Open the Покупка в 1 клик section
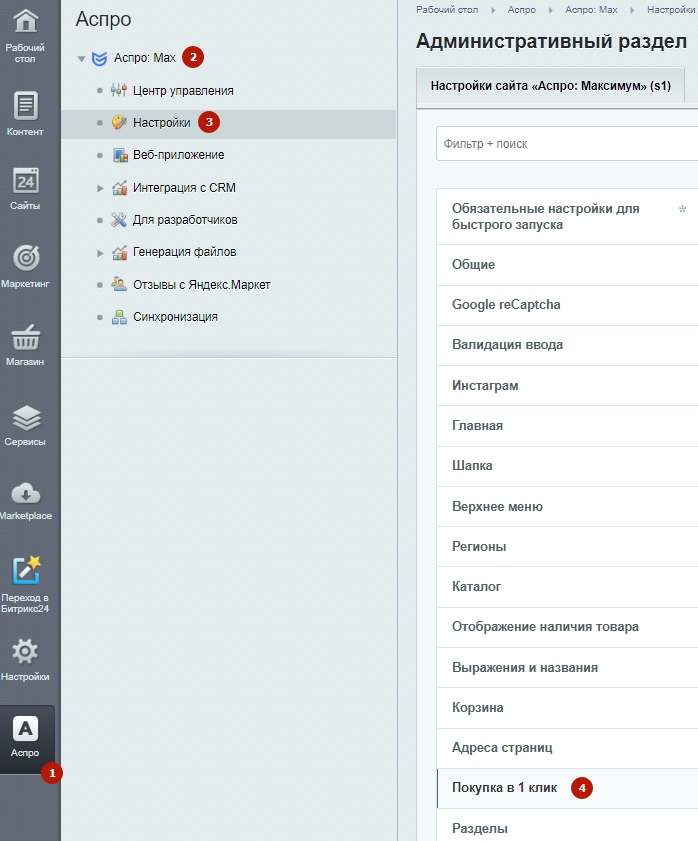The height and width of the screenshot is (841, 698). pos(567,788)
